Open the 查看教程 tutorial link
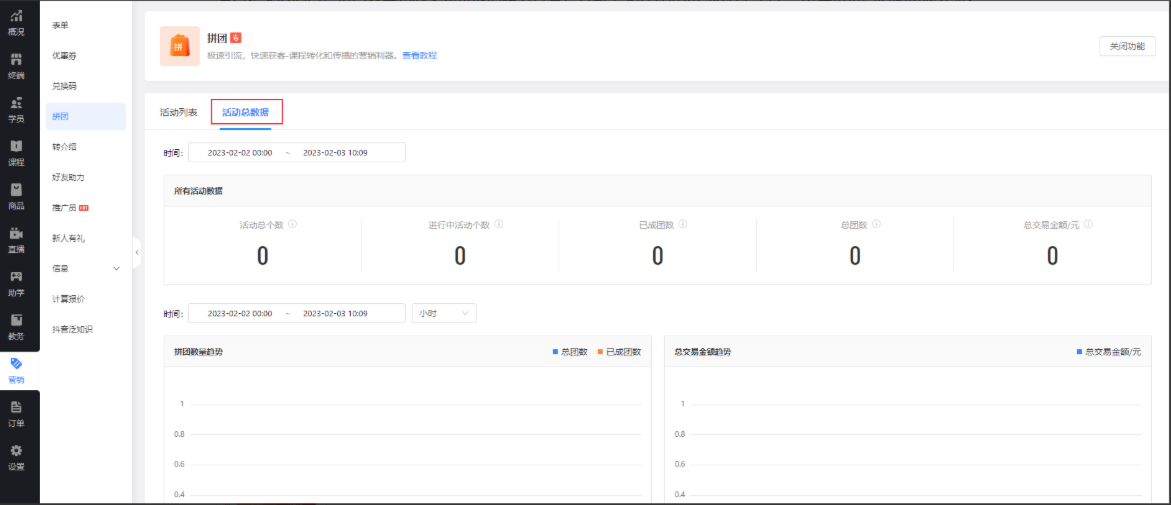The width and height of the screenshot is (1171, 505). click(x=419, y=55)
